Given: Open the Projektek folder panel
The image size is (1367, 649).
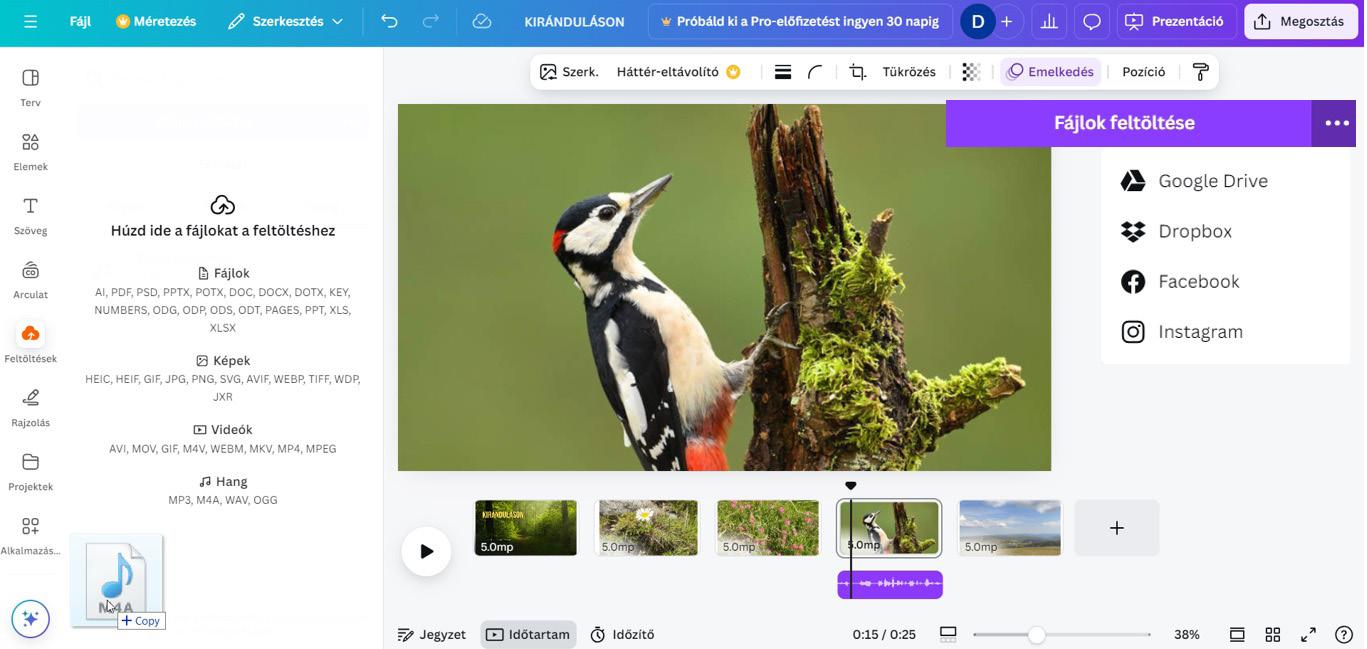Looking at the screenshot, I should pyautogui.click(x=30, y=471).
